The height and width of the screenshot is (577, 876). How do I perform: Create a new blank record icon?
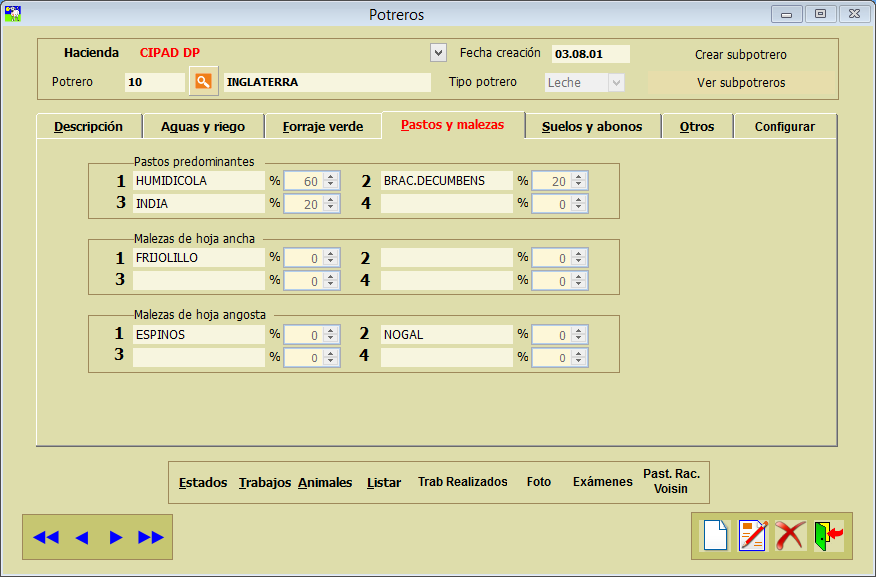tap(715, 536)
